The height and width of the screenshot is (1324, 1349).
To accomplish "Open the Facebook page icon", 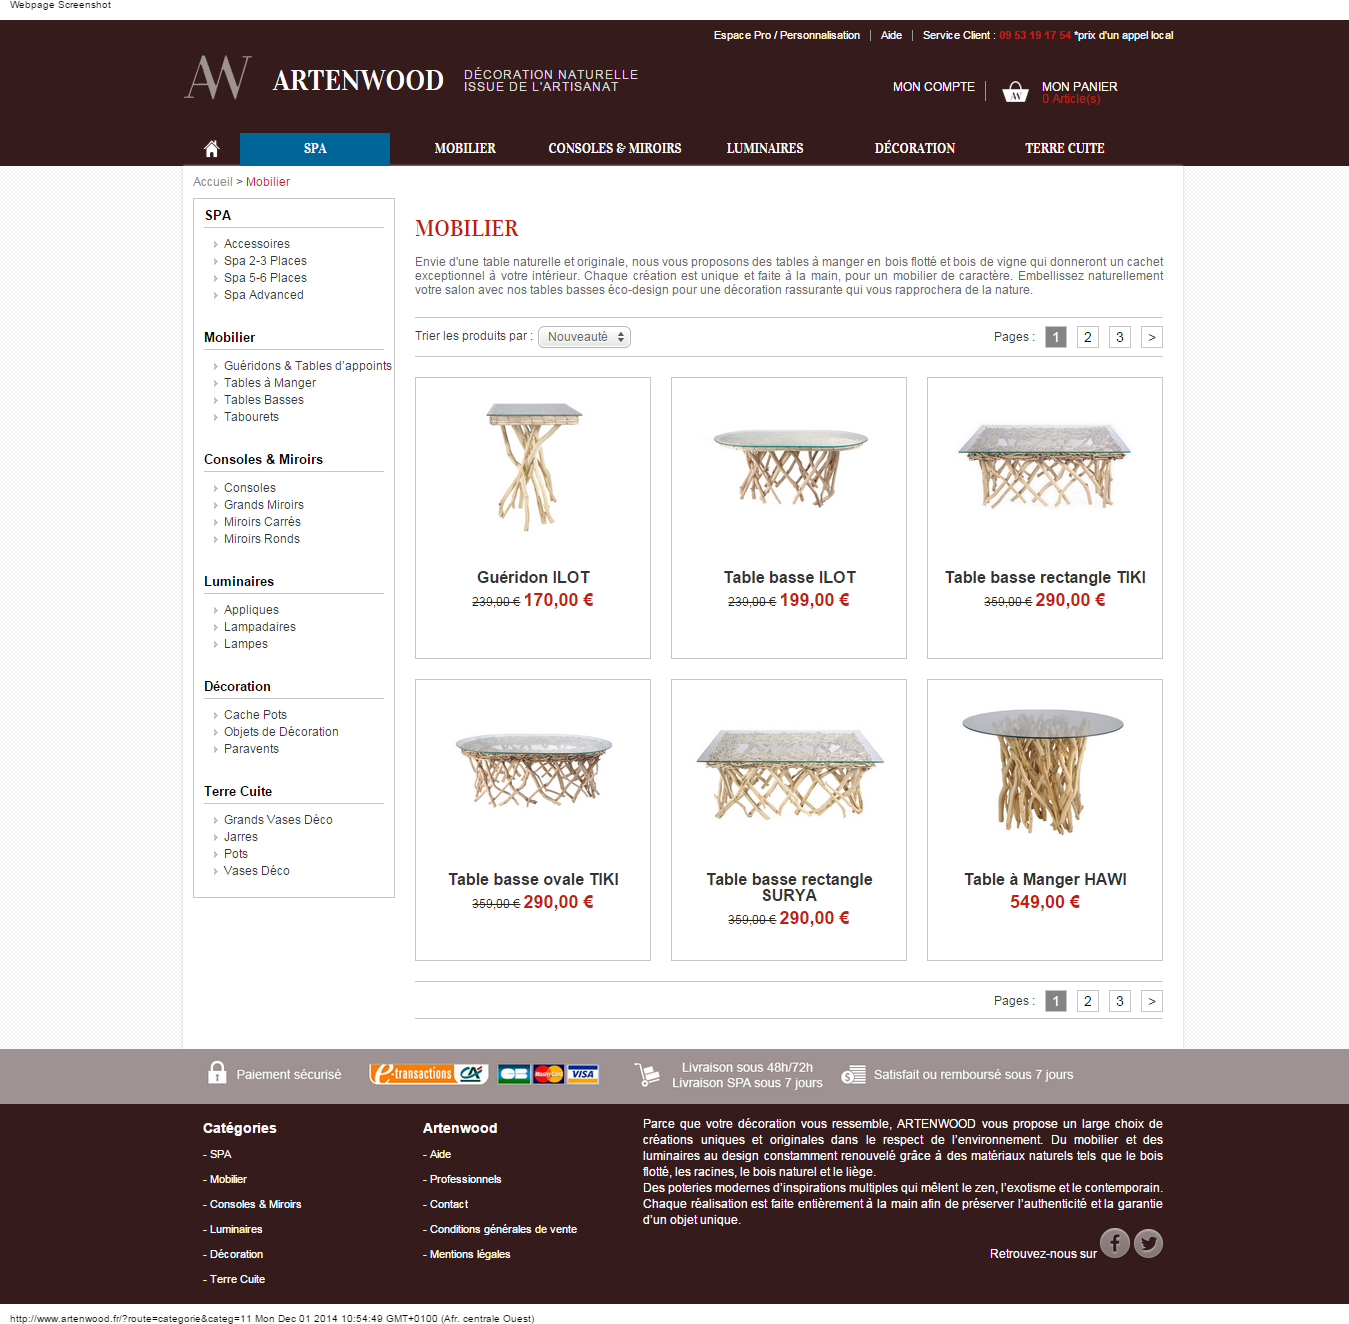I will click(x=1115, y=1243).
